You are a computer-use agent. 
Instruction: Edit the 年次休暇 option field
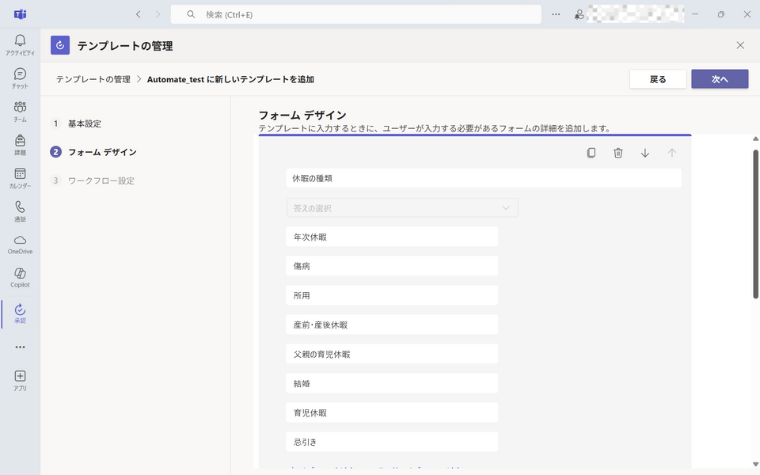click(x=392, y=237)
